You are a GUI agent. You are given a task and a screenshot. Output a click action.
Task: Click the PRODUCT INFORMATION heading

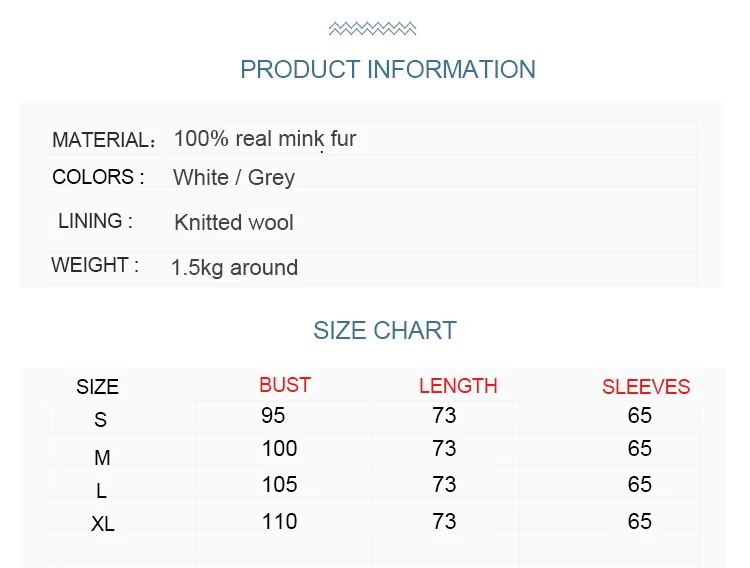point(388,69)
